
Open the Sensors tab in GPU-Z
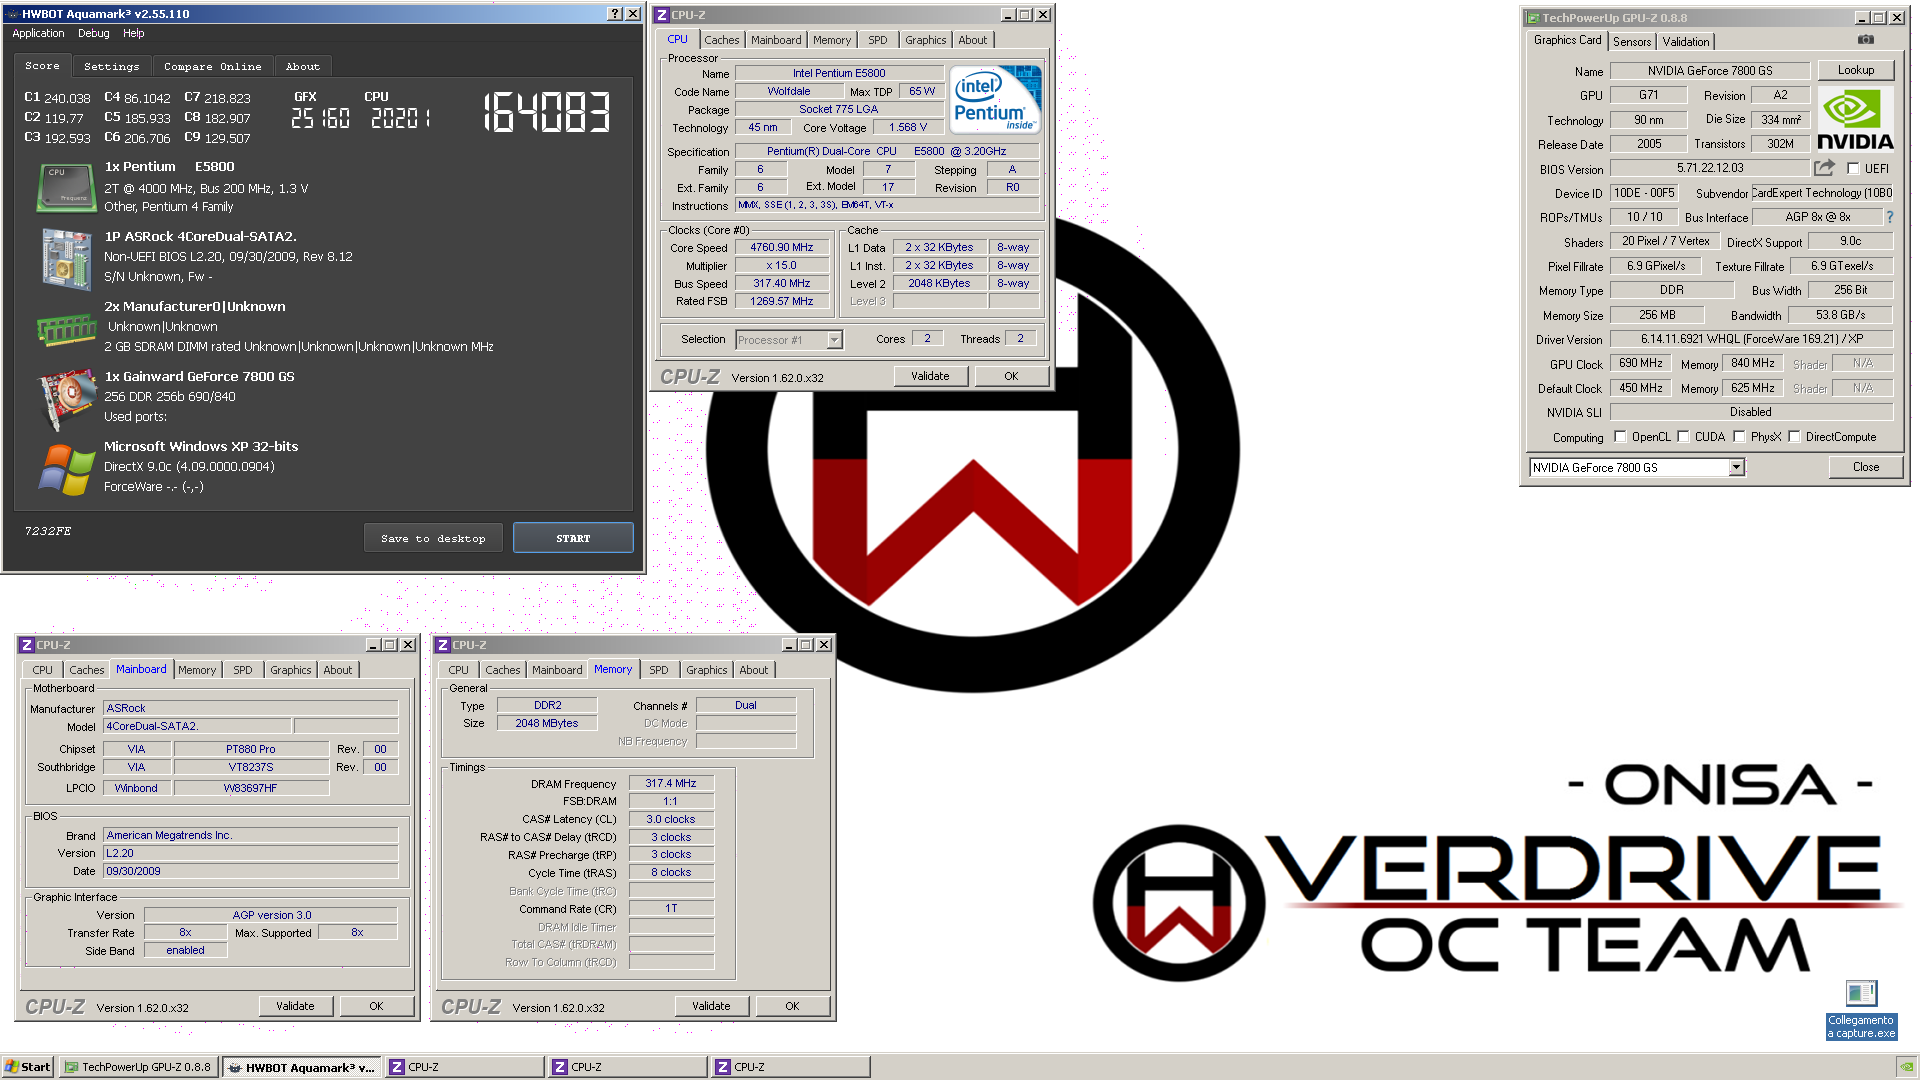[x=1632, y=42]
